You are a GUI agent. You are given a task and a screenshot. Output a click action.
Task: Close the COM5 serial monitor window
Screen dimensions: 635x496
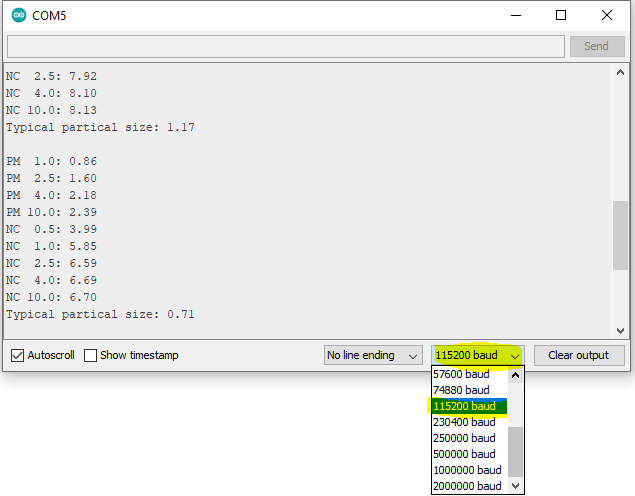point(607,15)
